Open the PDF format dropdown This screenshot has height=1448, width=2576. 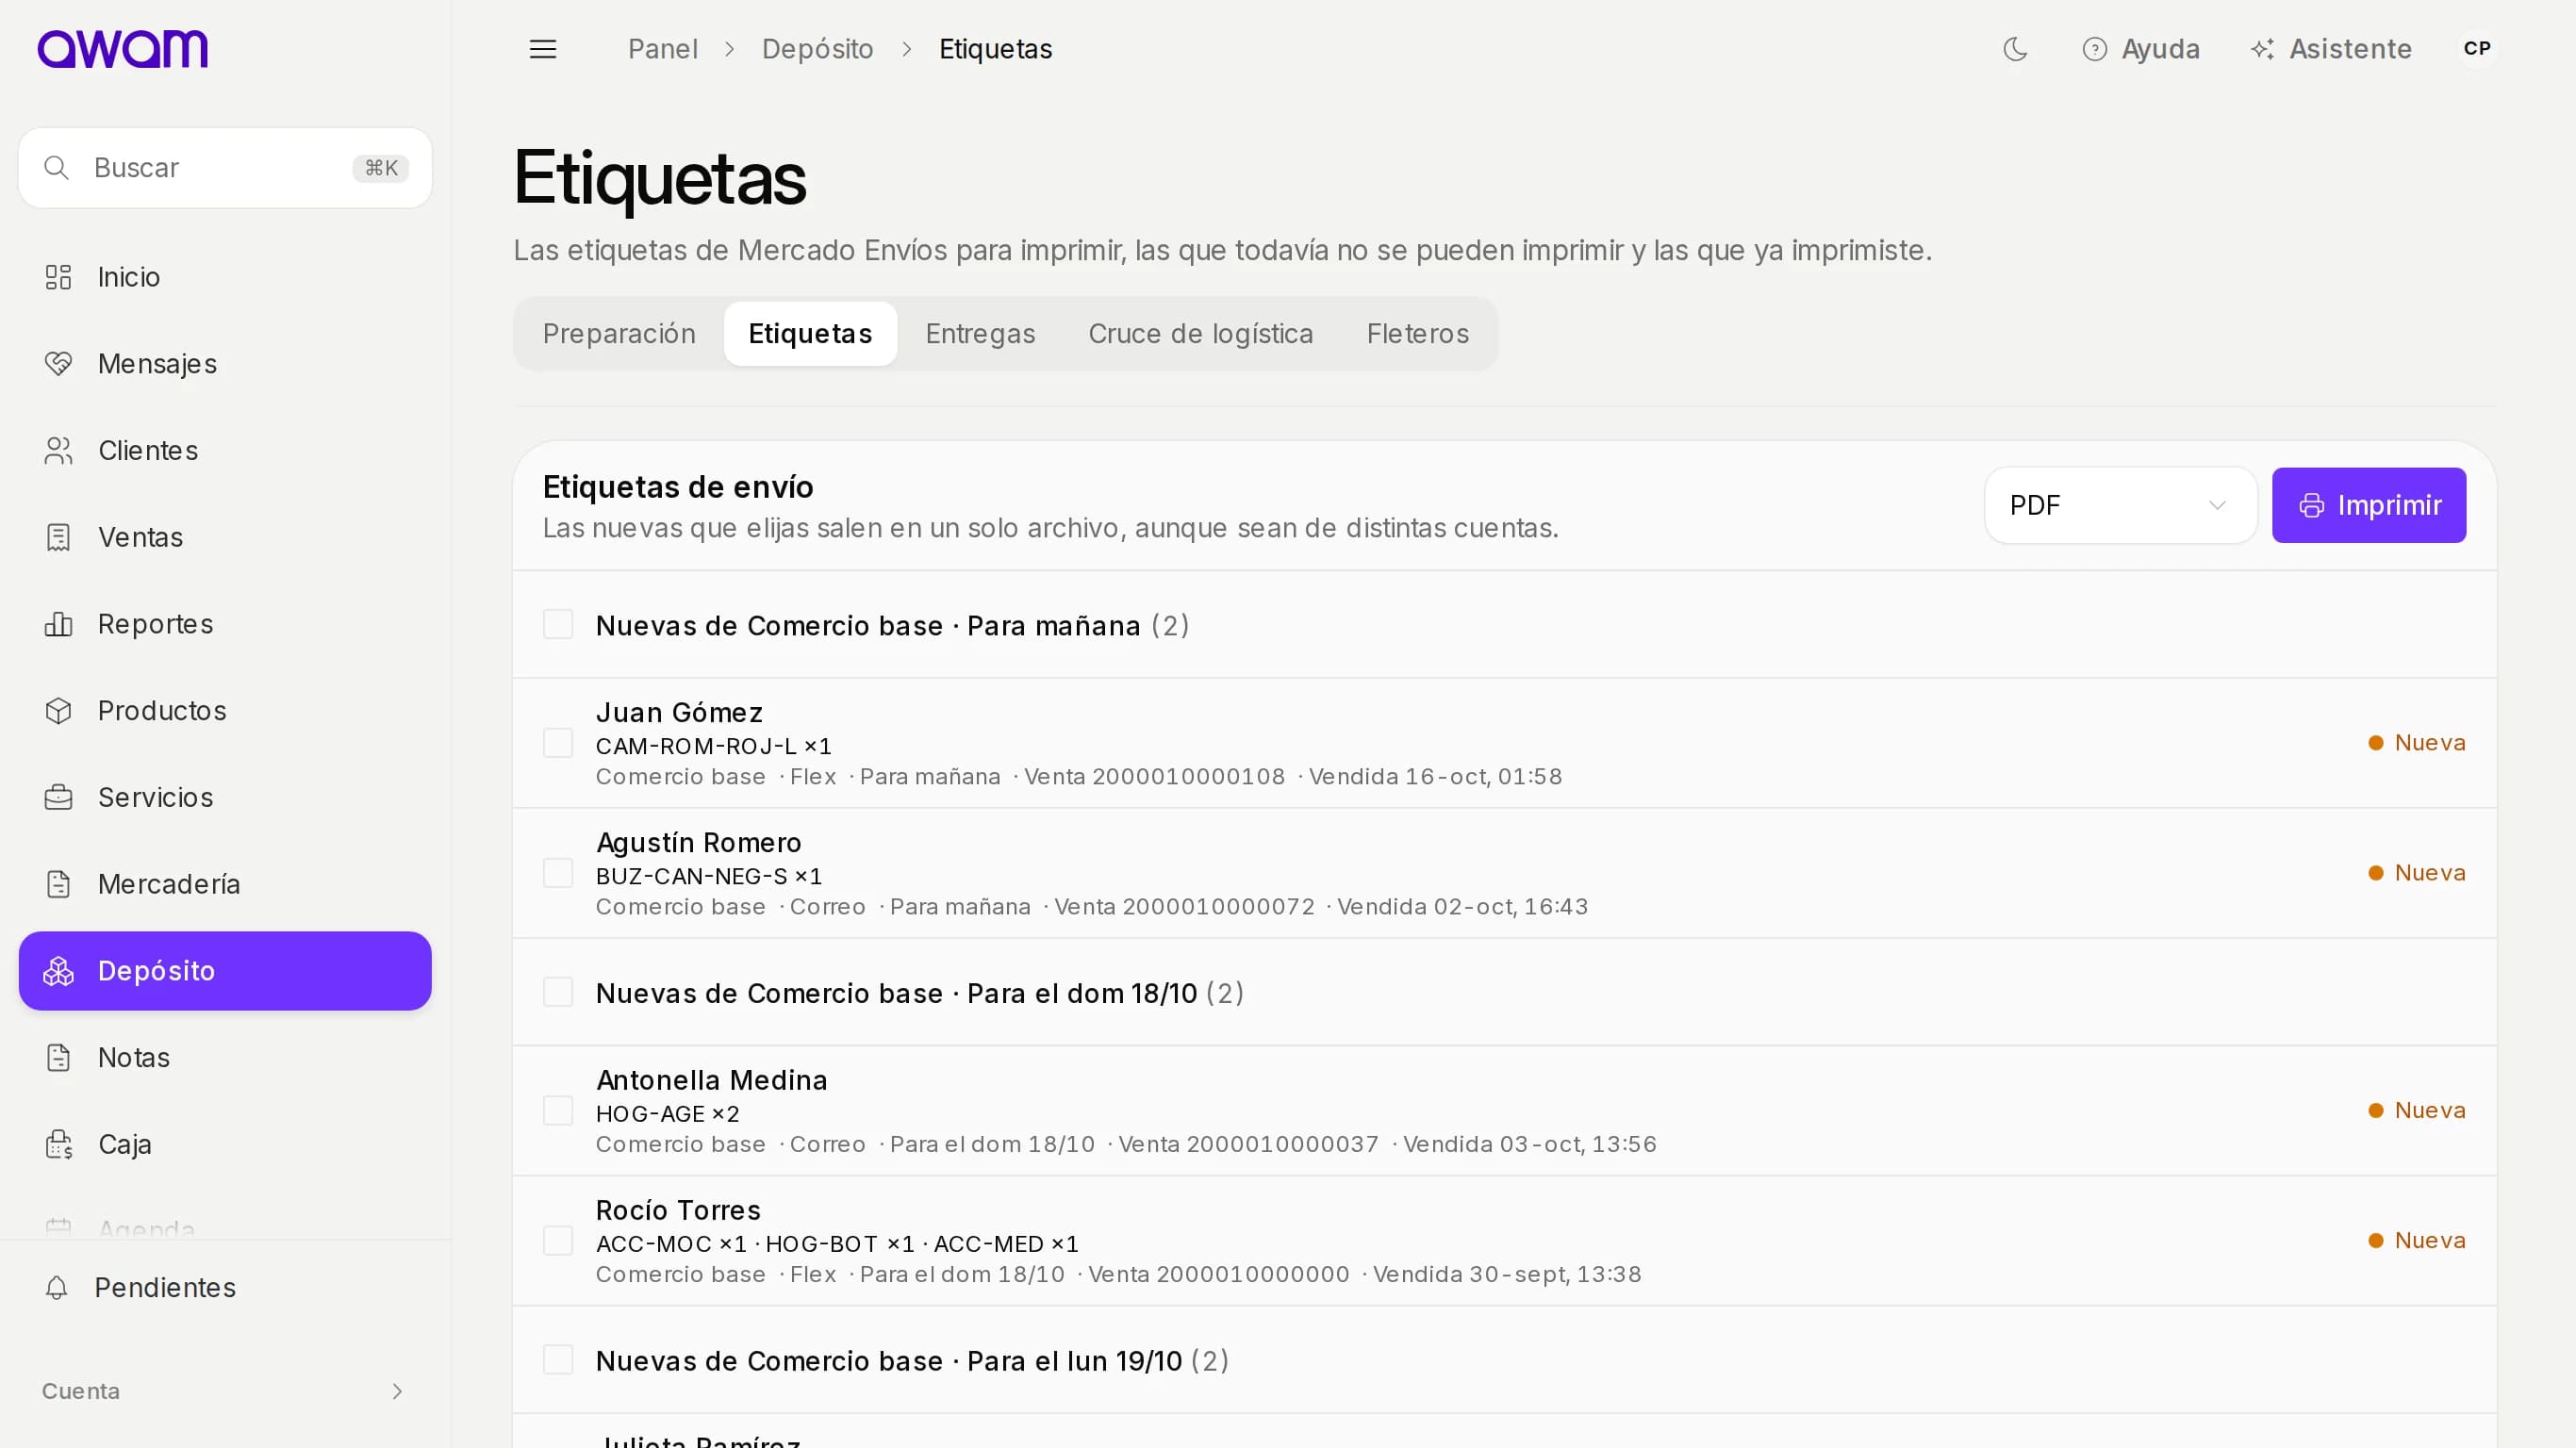click(x=2120, y=505)
